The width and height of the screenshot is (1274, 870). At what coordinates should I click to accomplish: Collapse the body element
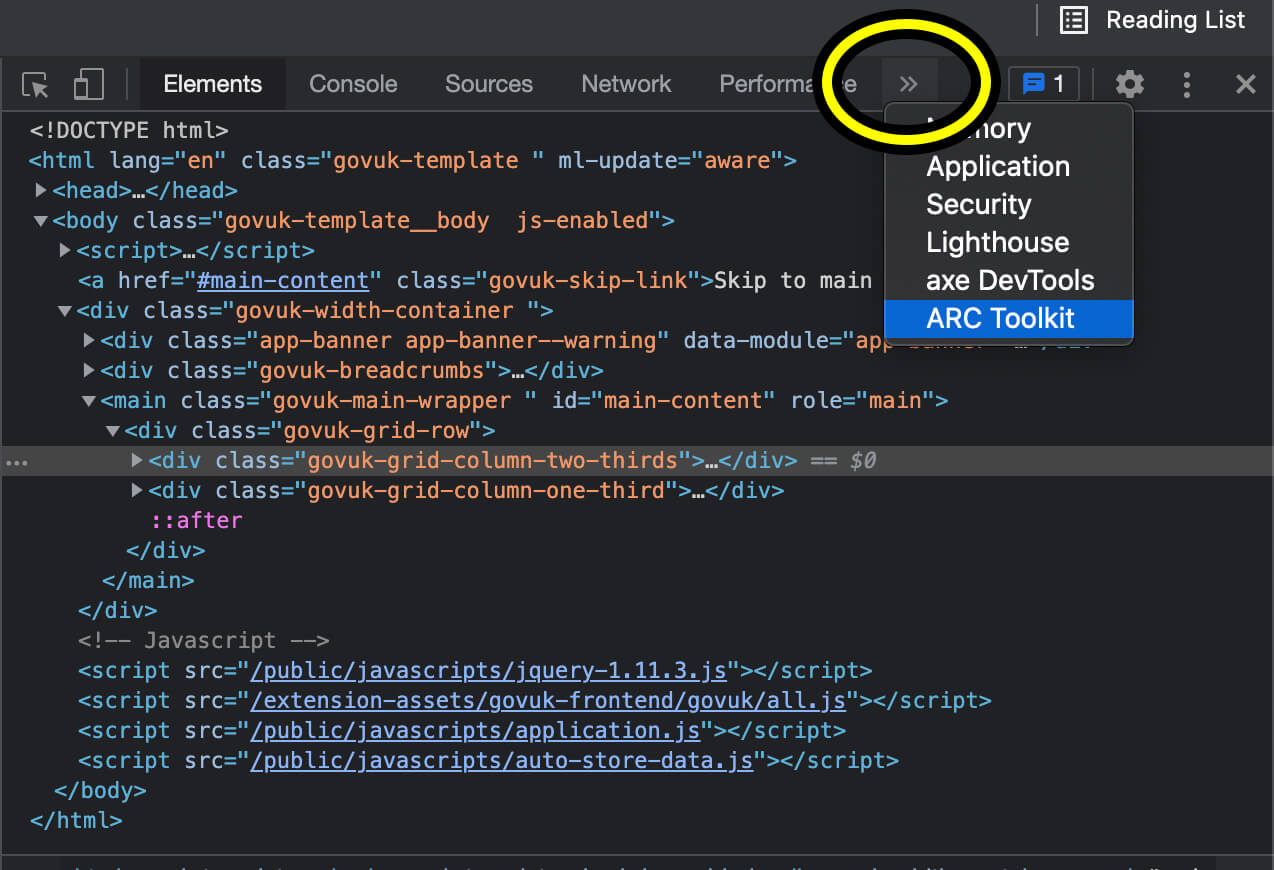coord(40,220)
